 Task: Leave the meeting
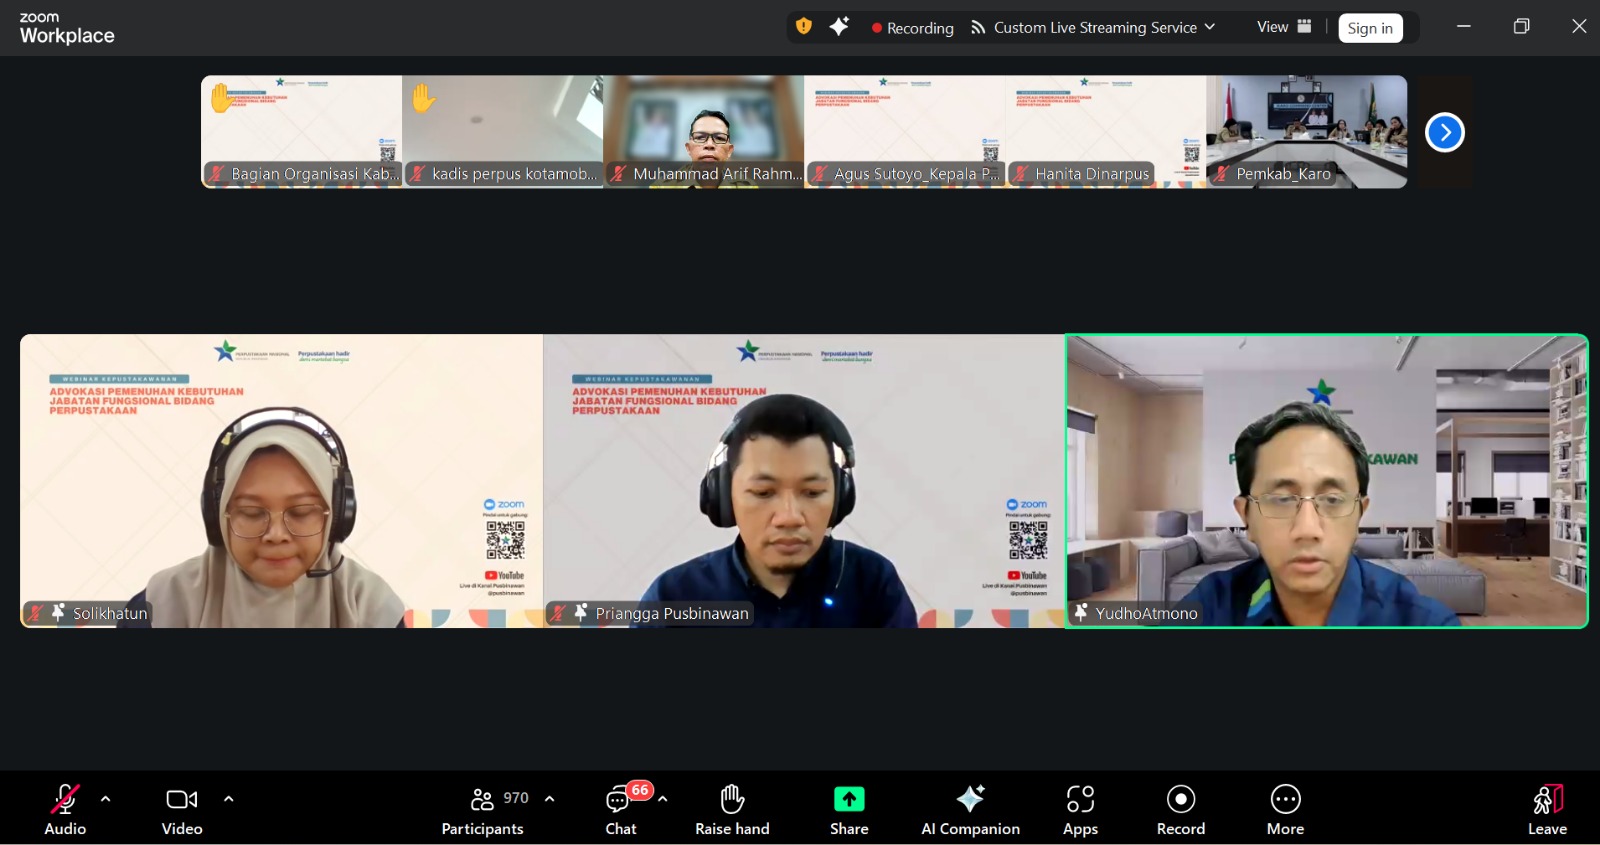[x=1547, y=809]
